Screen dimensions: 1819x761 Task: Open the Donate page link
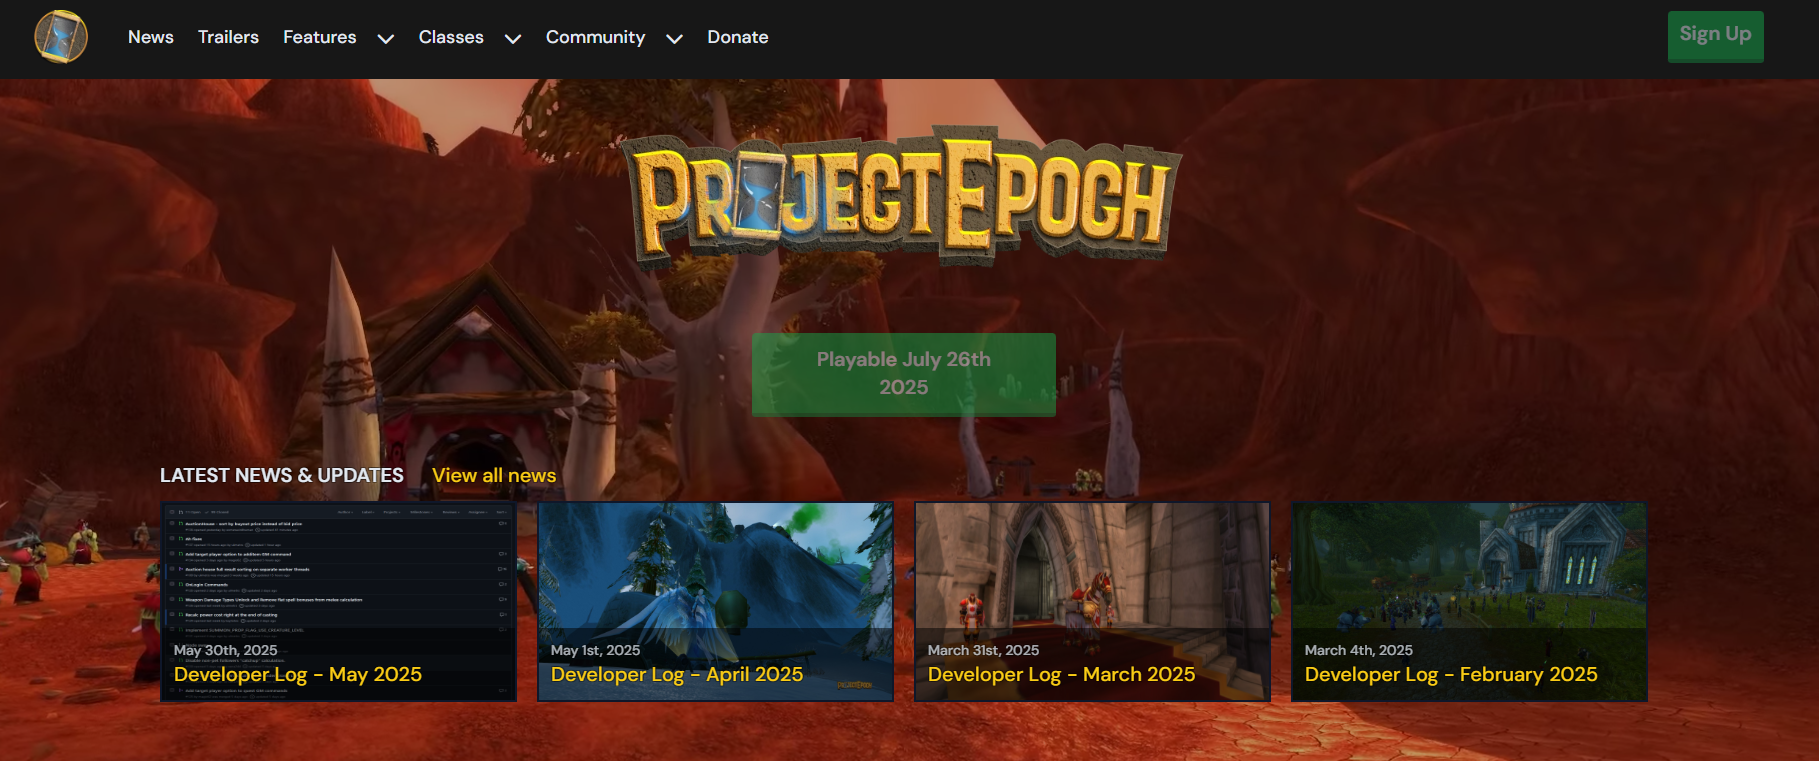point(738,37)
